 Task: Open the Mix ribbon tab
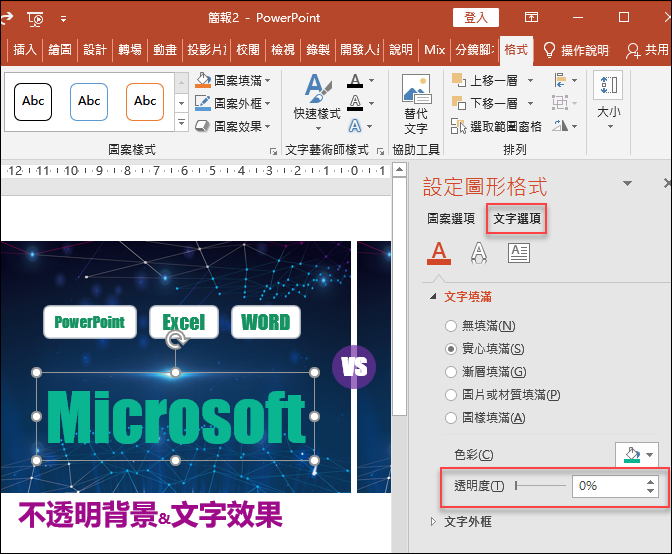tap(435, 50)
